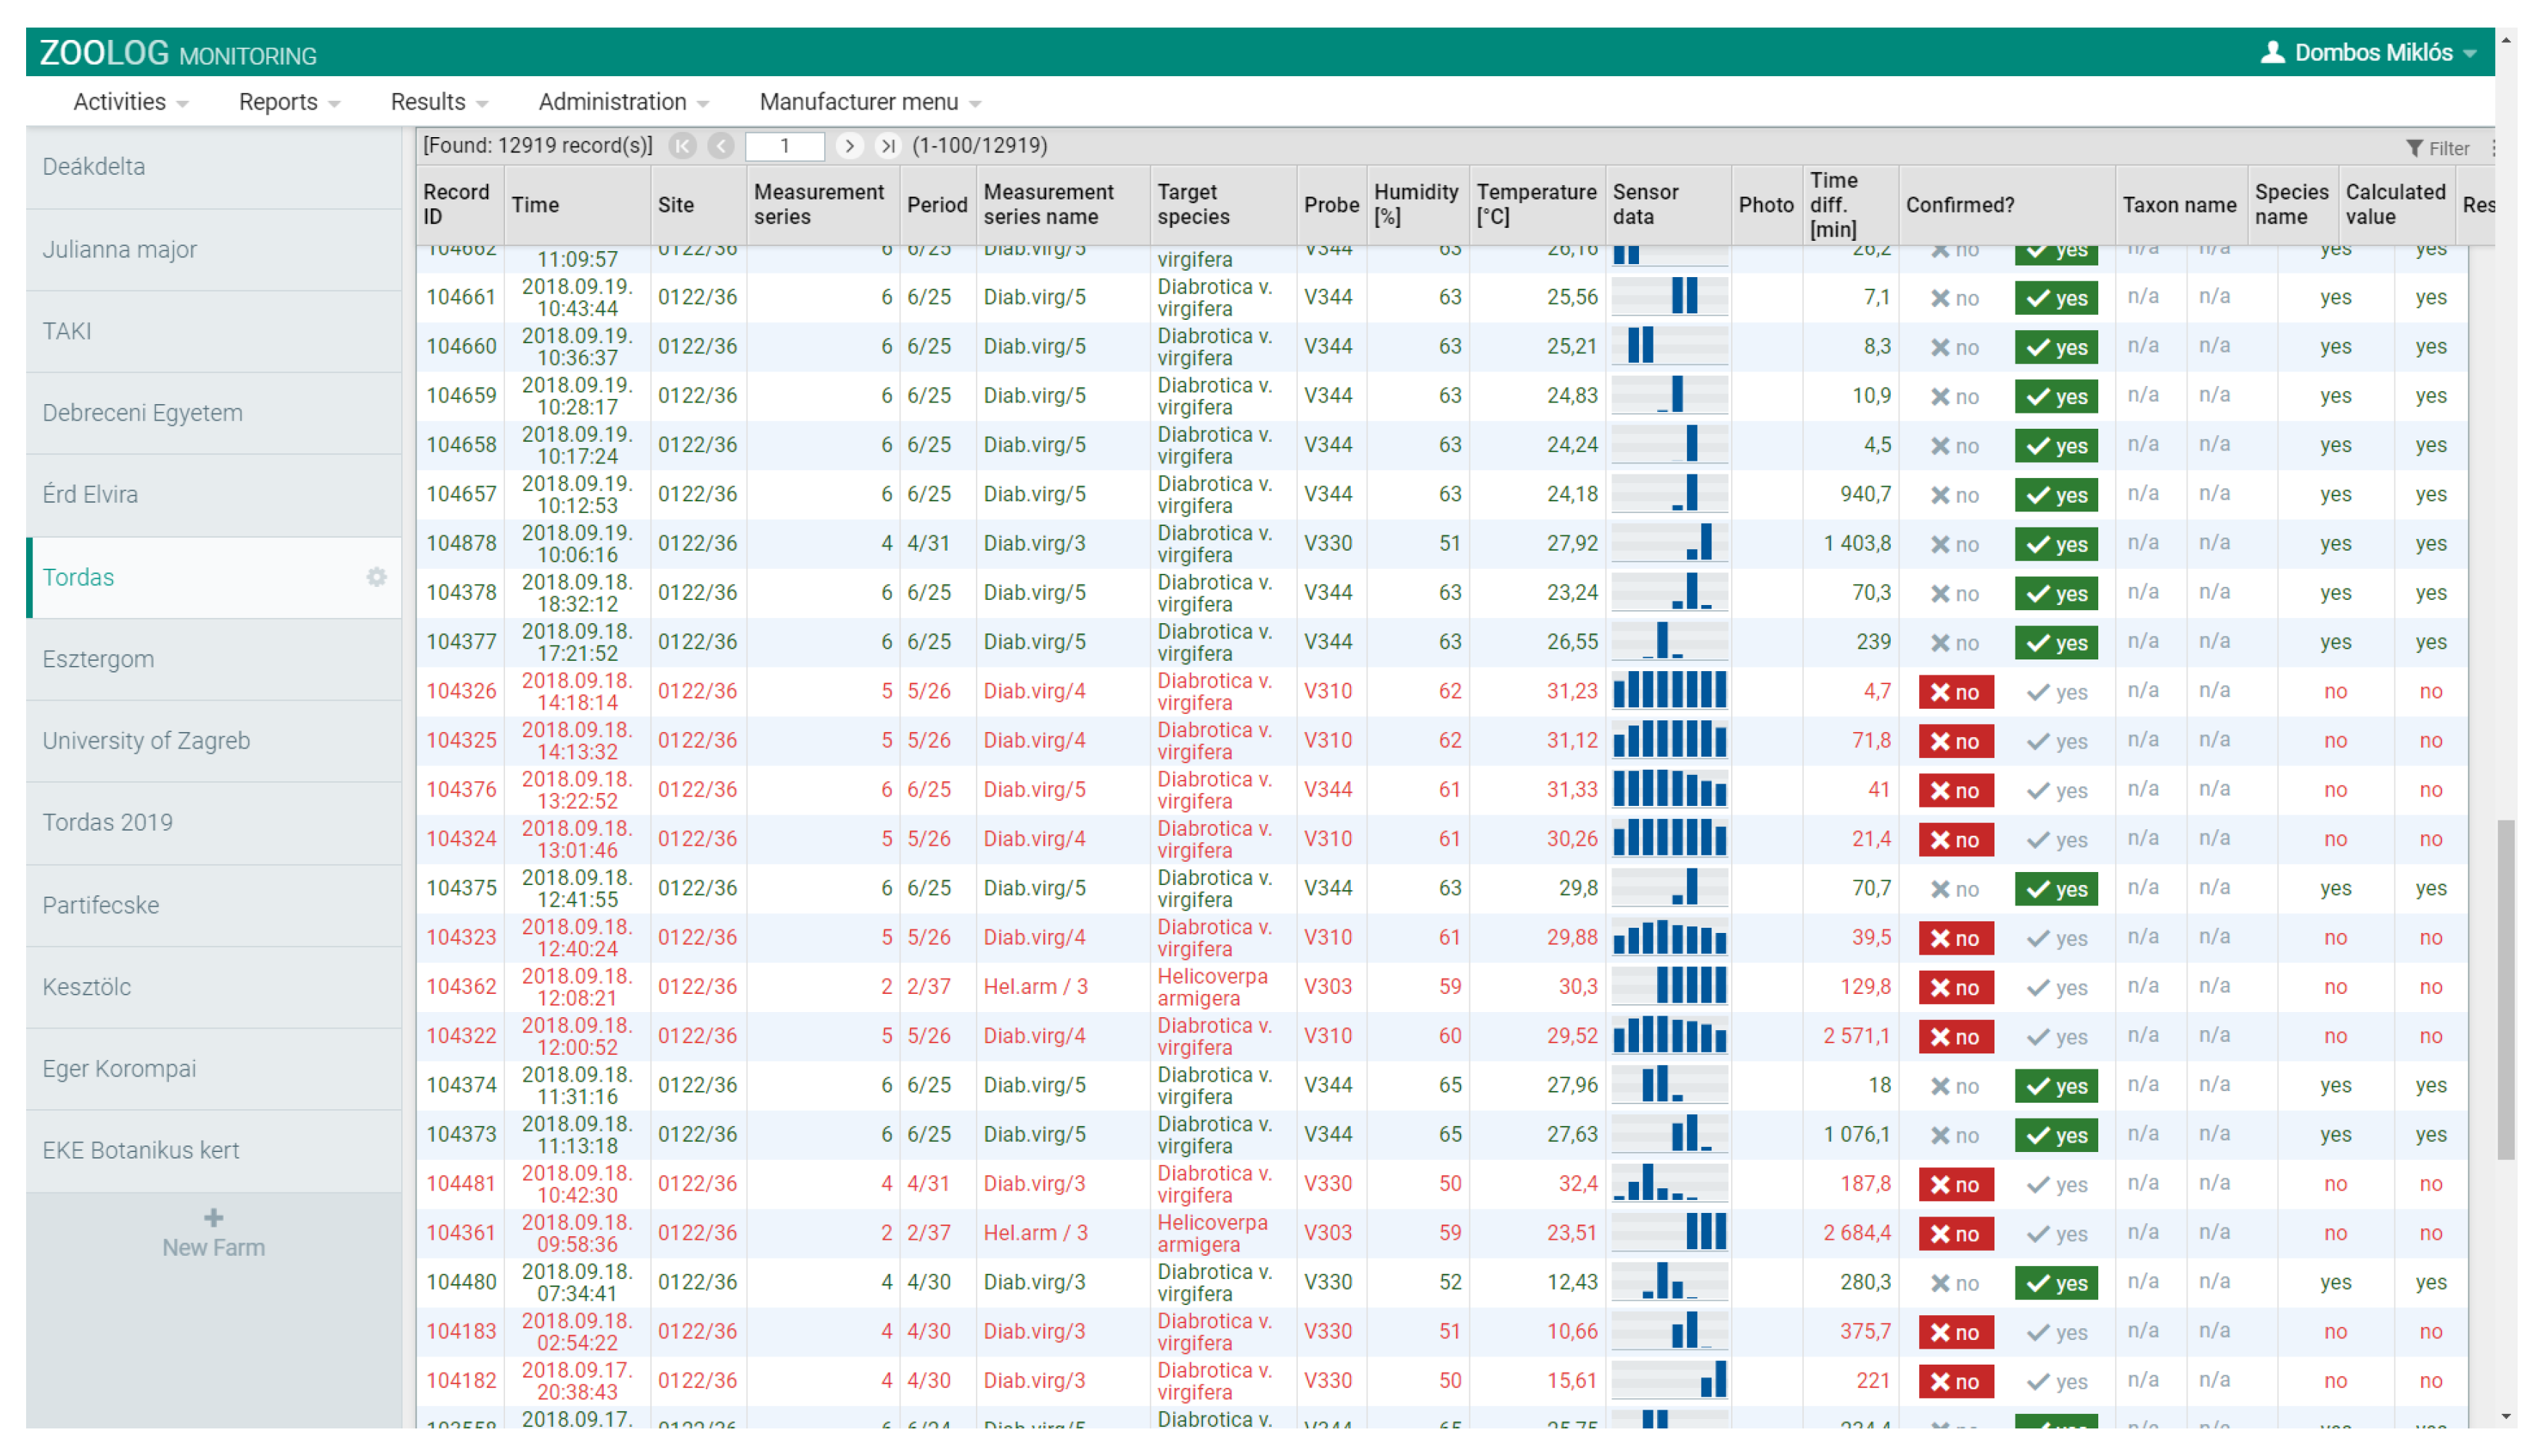Click New Farm plus icon
Image resolution: width=2543 pixels, height=1456 pixels.
coord(213,1217)
